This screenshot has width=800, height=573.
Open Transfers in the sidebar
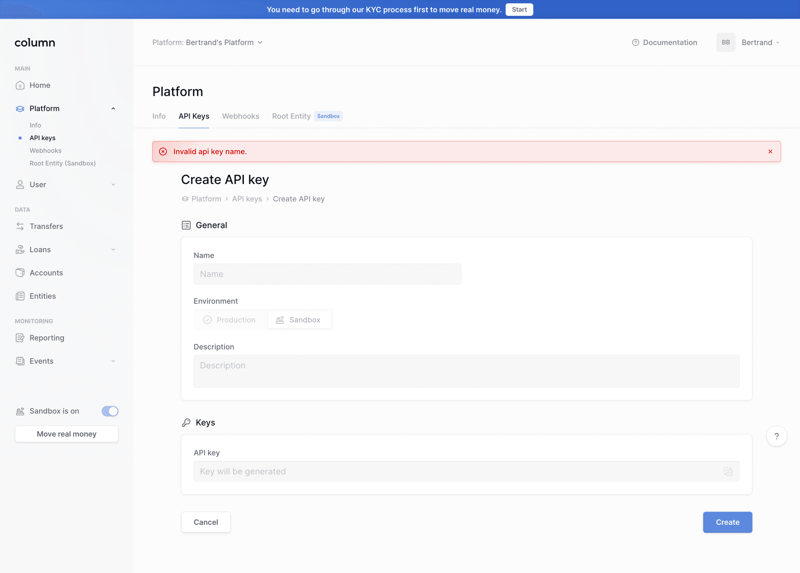[x=46, y=226]
